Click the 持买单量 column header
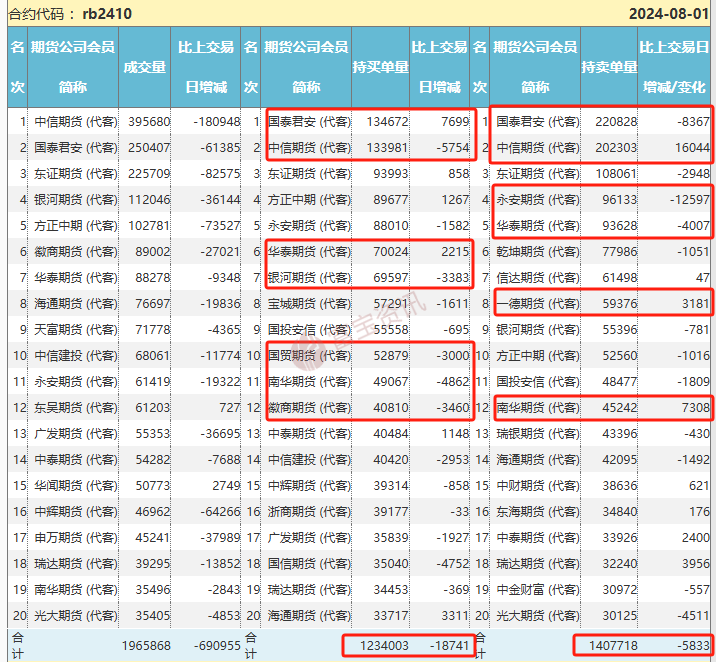716x662 pixels. coord(380,67)
